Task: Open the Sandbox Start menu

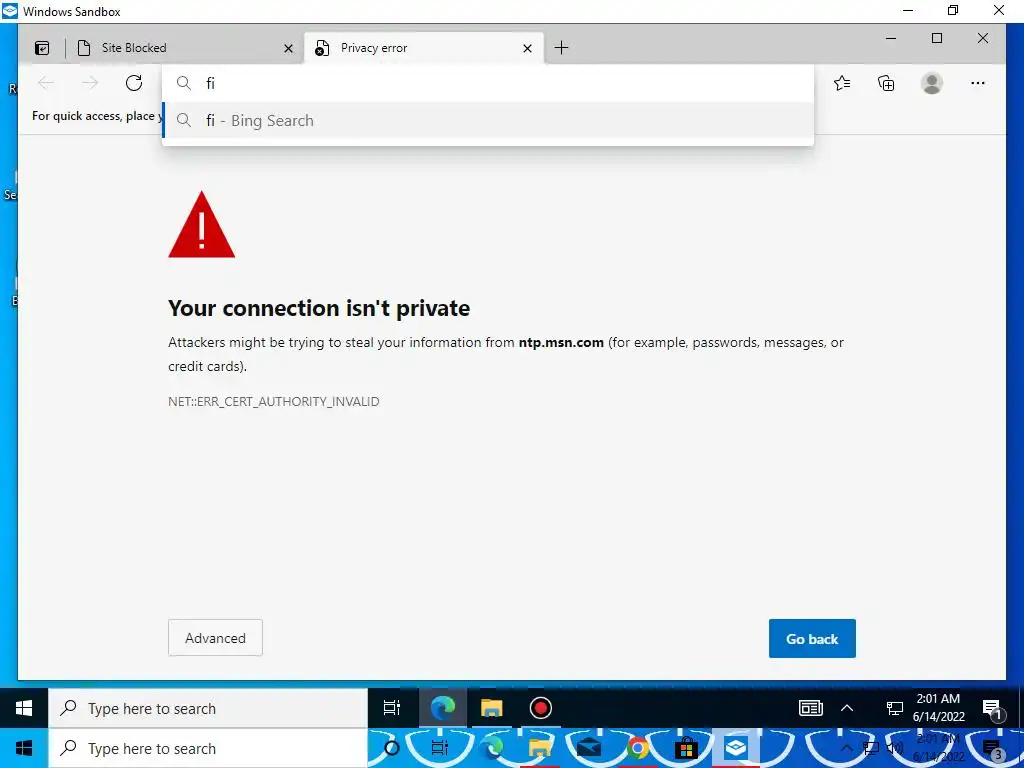Action: 24,709
